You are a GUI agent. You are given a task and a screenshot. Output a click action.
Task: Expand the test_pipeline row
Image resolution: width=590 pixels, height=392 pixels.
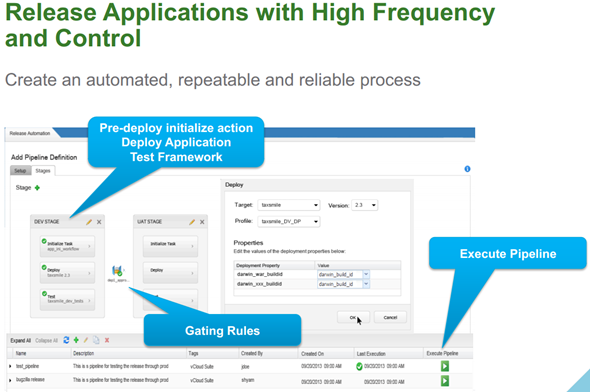10,366
